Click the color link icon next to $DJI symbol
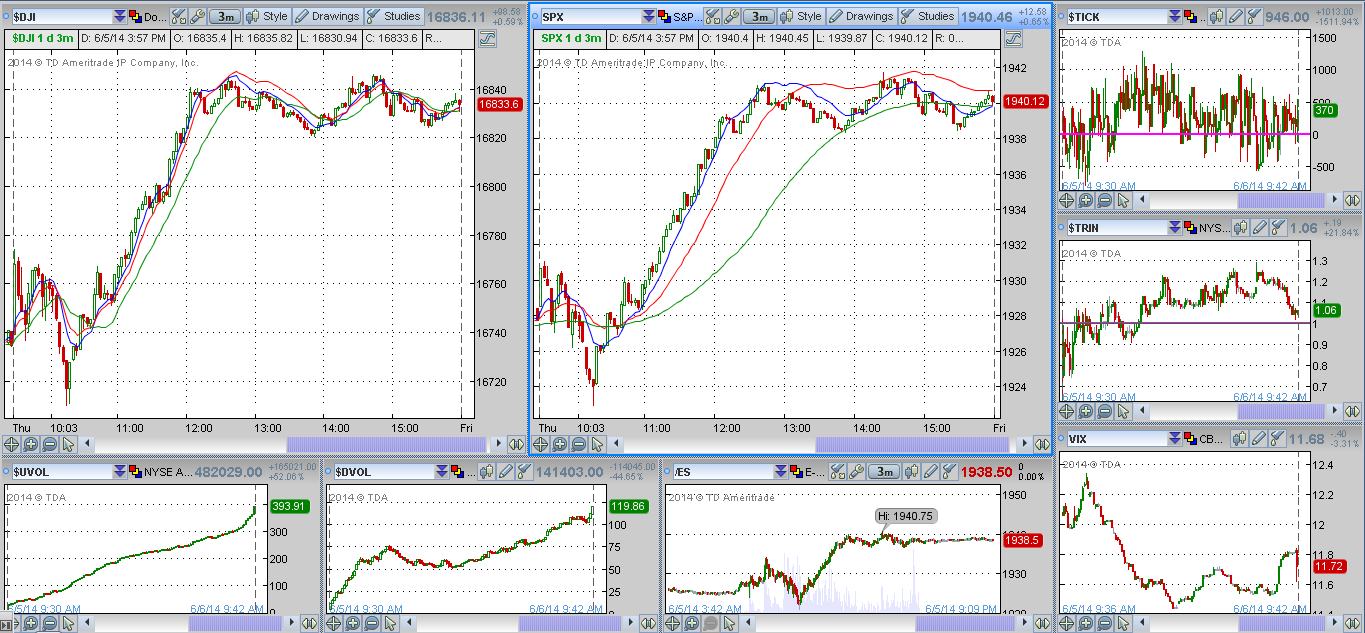Screen dimensions: 1365x633 [134, 17]
